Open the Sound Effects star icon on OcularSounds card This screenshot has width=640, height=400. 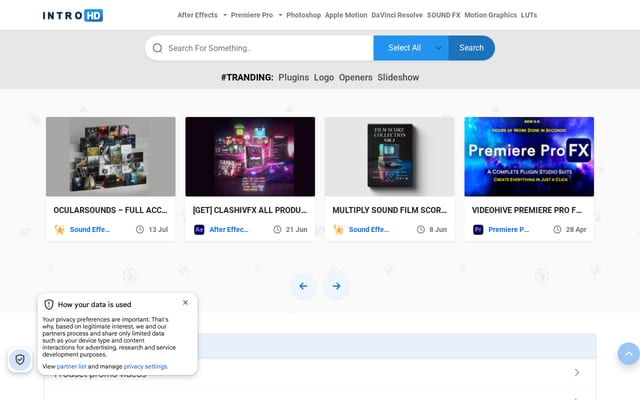point(60,229)
